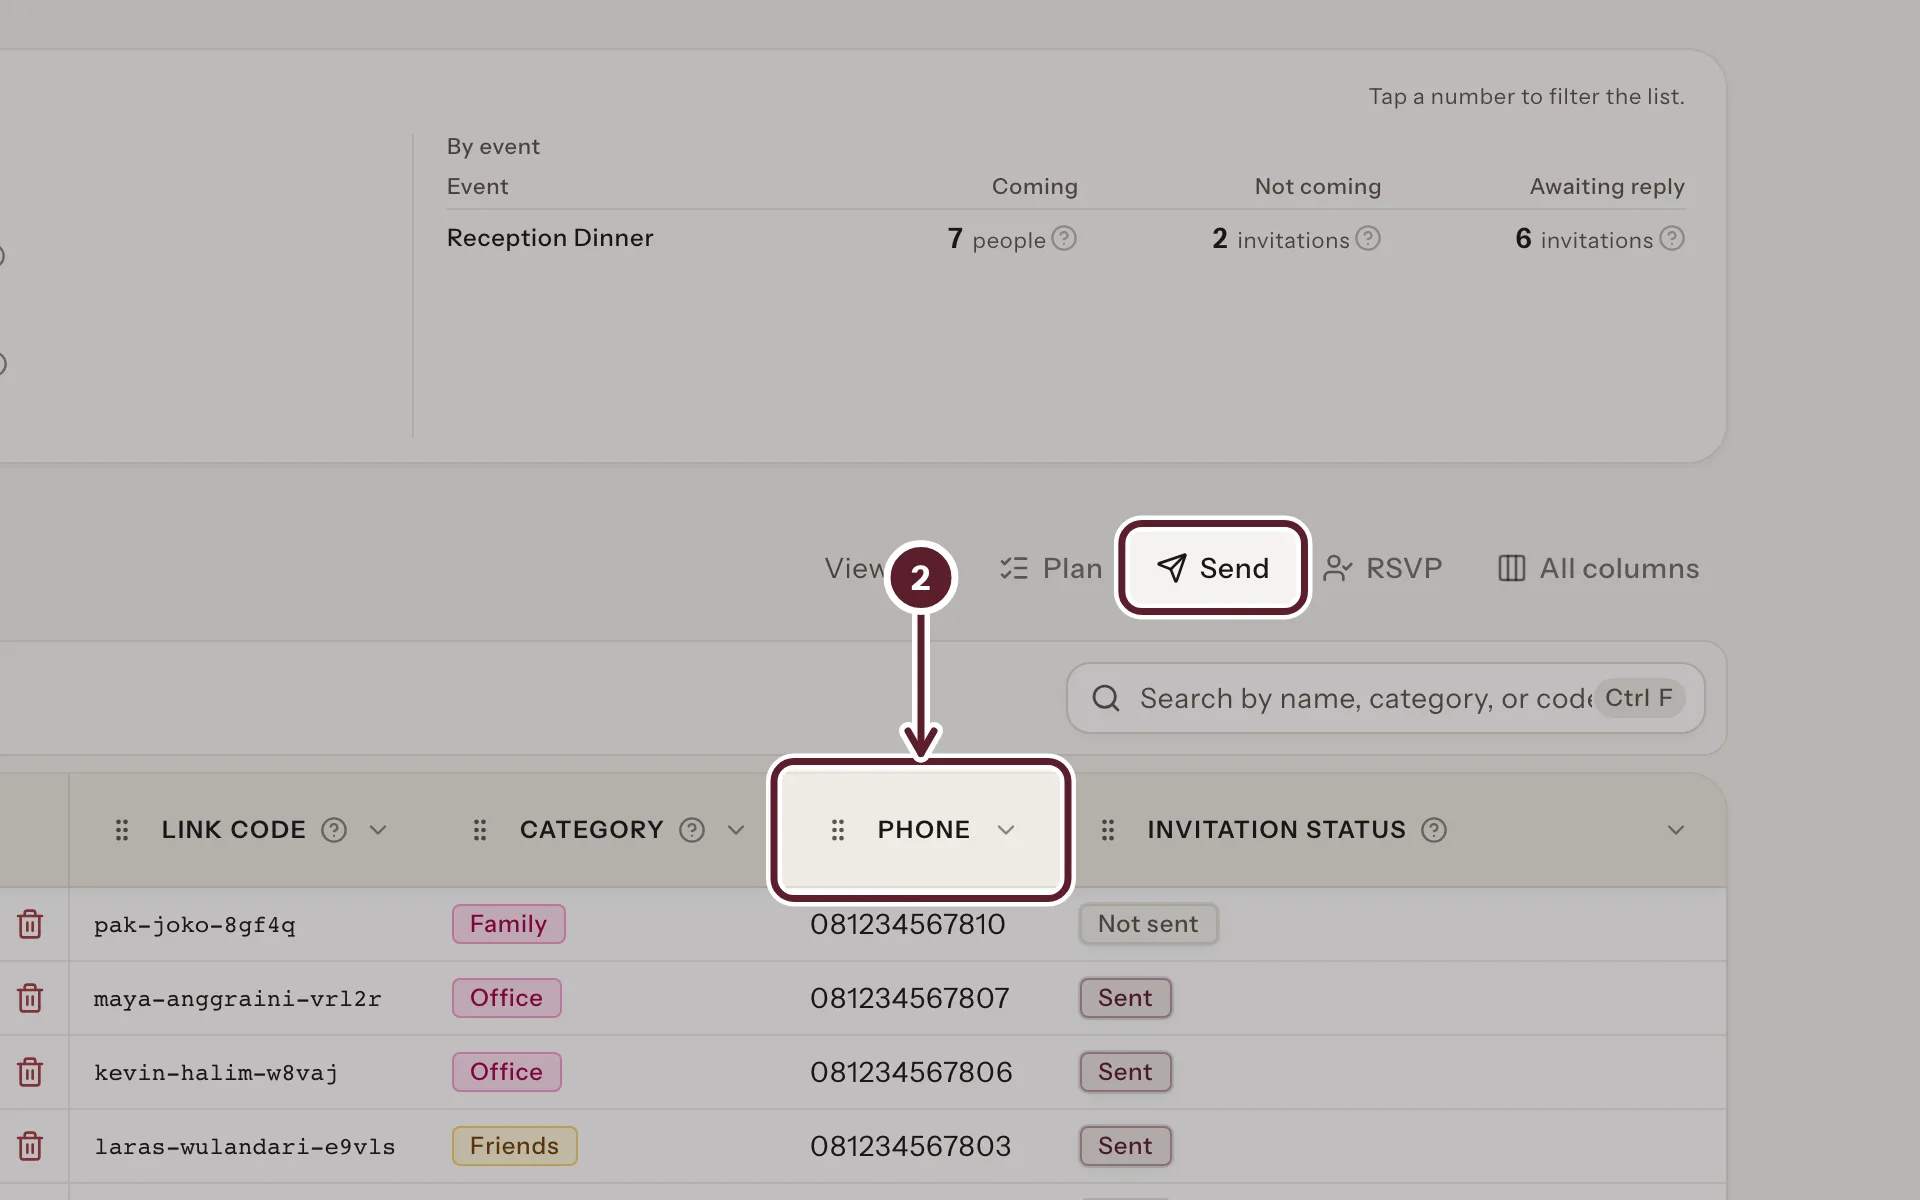Screen dimensions: 1920x1200
Task: Click the Not sent status badge
Action: [1148, 924]
